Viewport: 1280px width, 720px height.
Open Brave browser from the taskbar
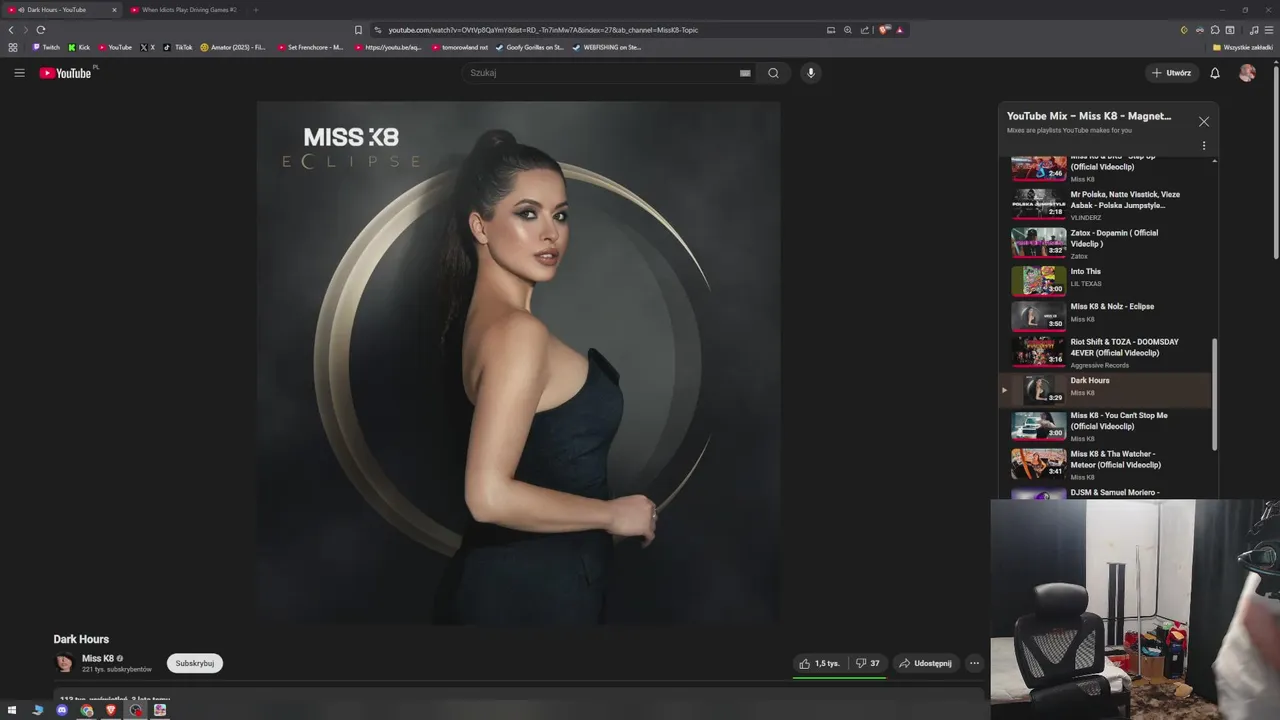coord(110,710)
